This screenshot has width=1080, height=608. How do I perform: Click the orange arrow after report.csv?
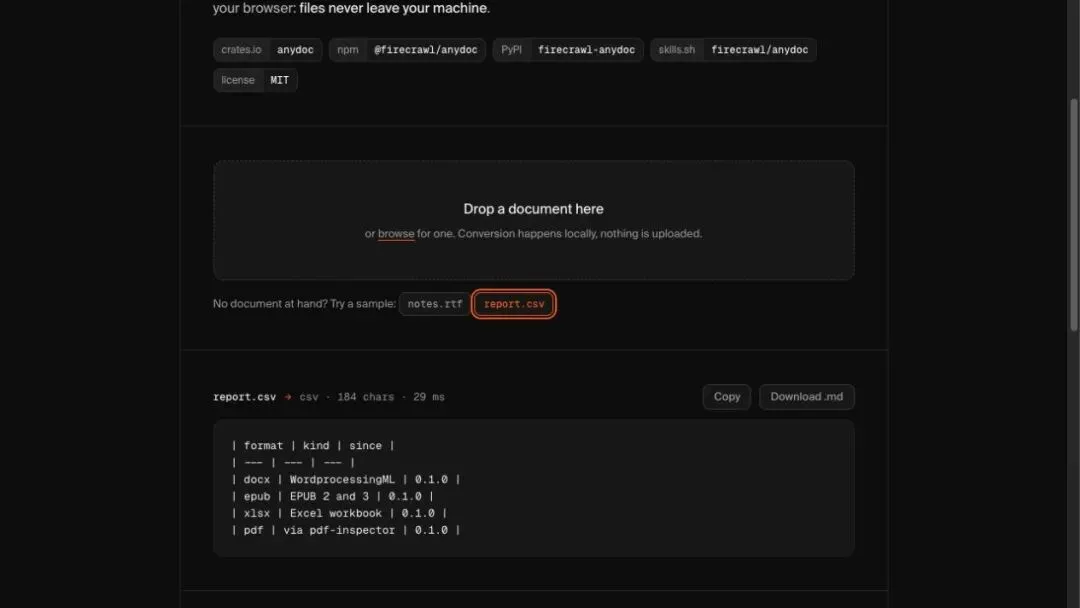pos(288,397)
